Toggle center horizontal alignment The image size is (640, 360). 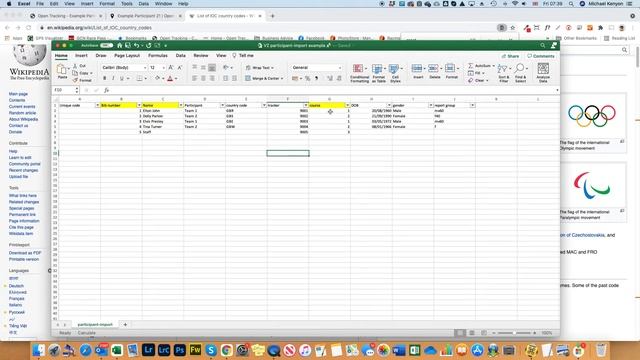(203, 78)
